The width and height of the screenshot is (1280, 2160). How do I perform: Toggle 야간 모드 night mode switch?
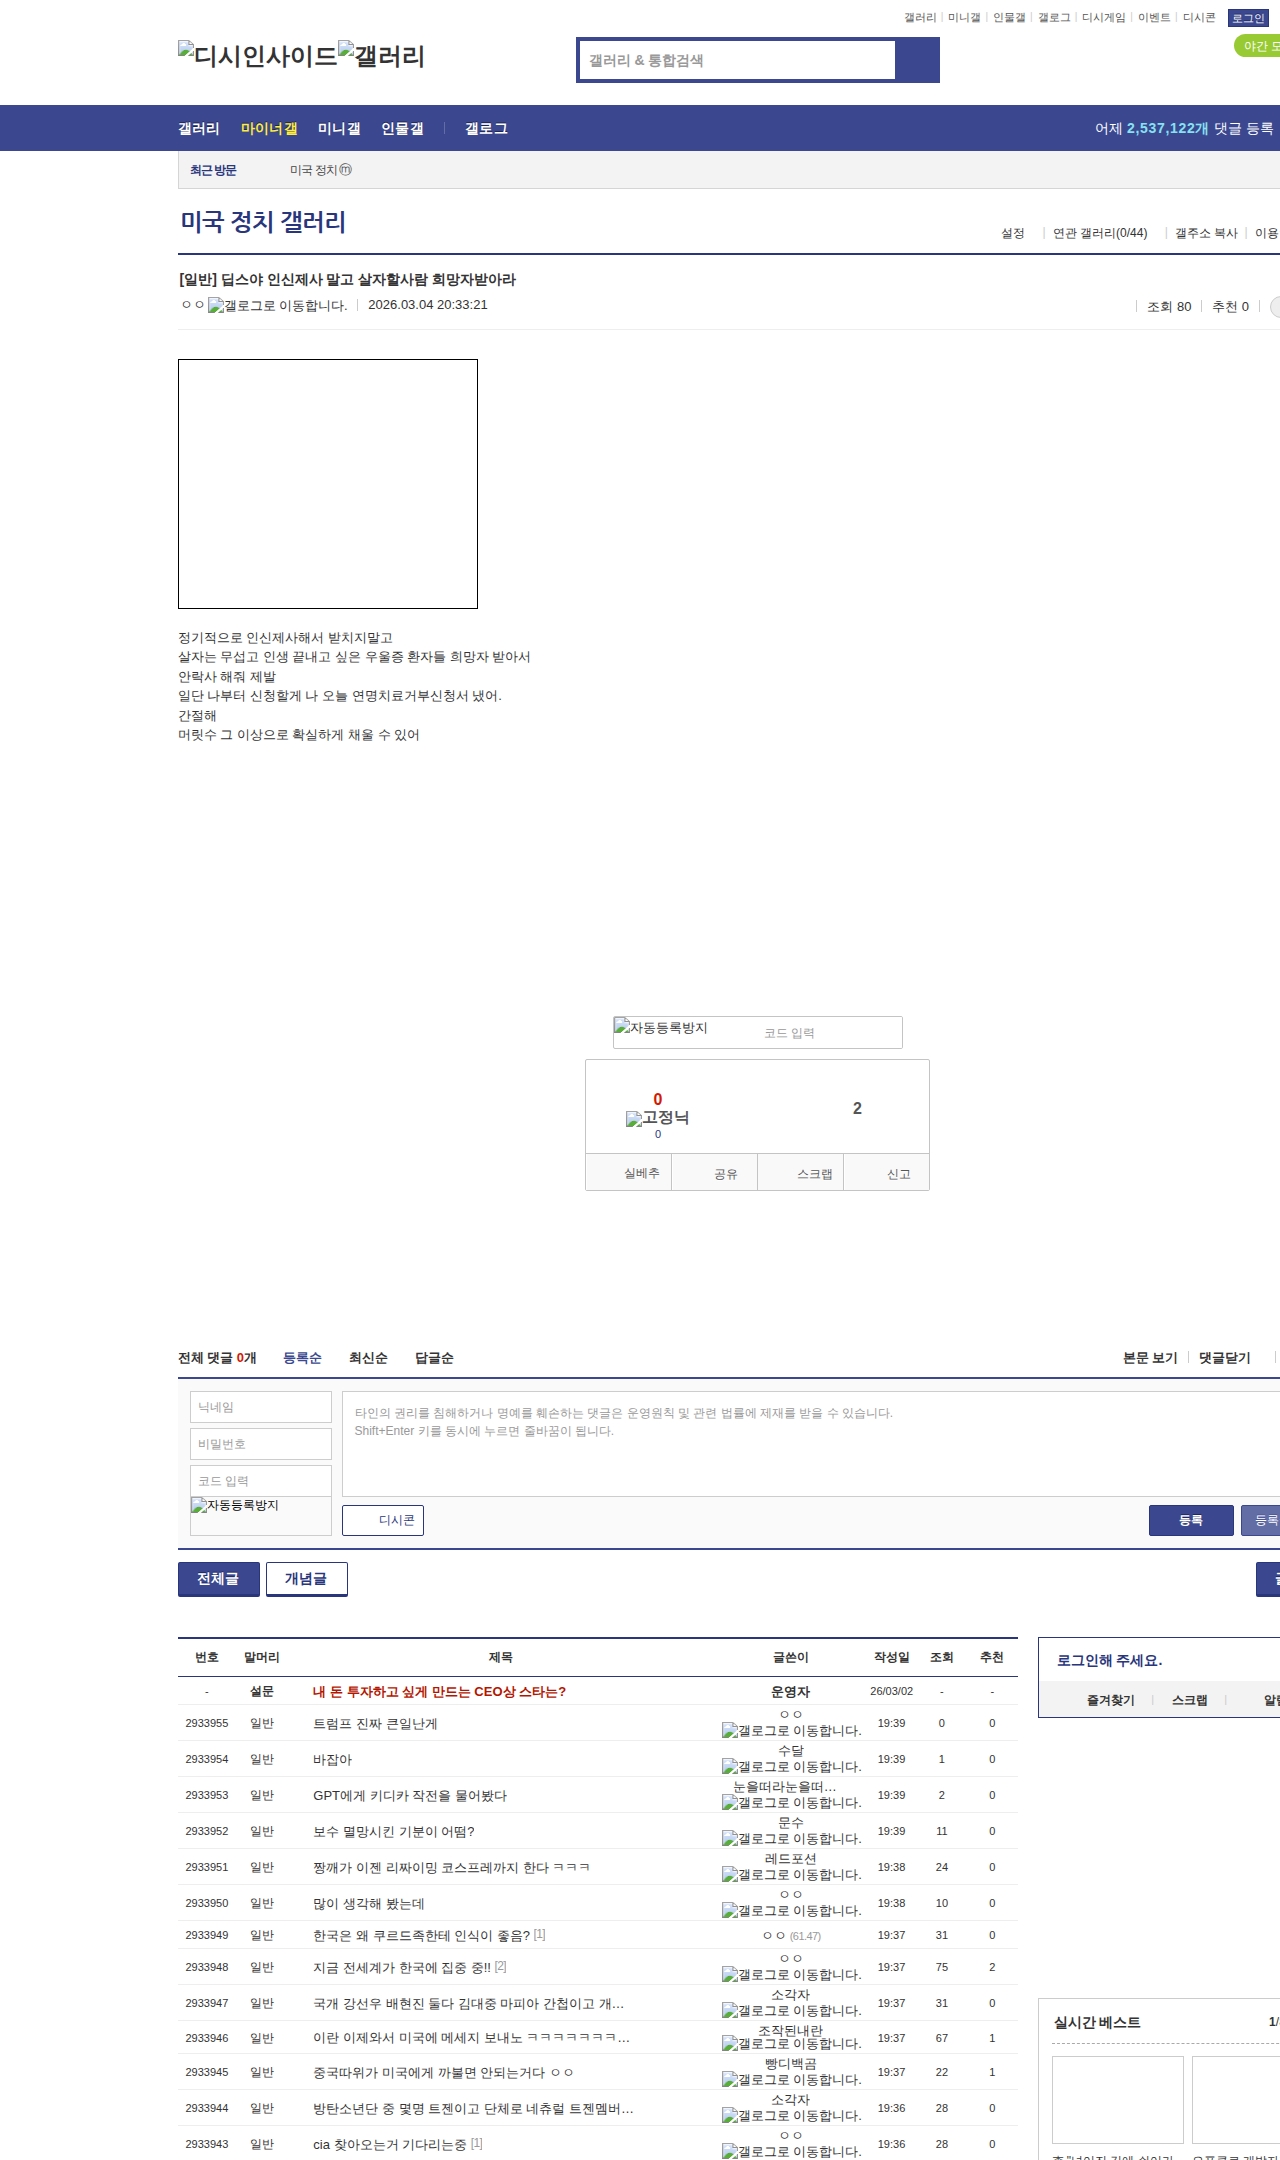pos(1258,46)
